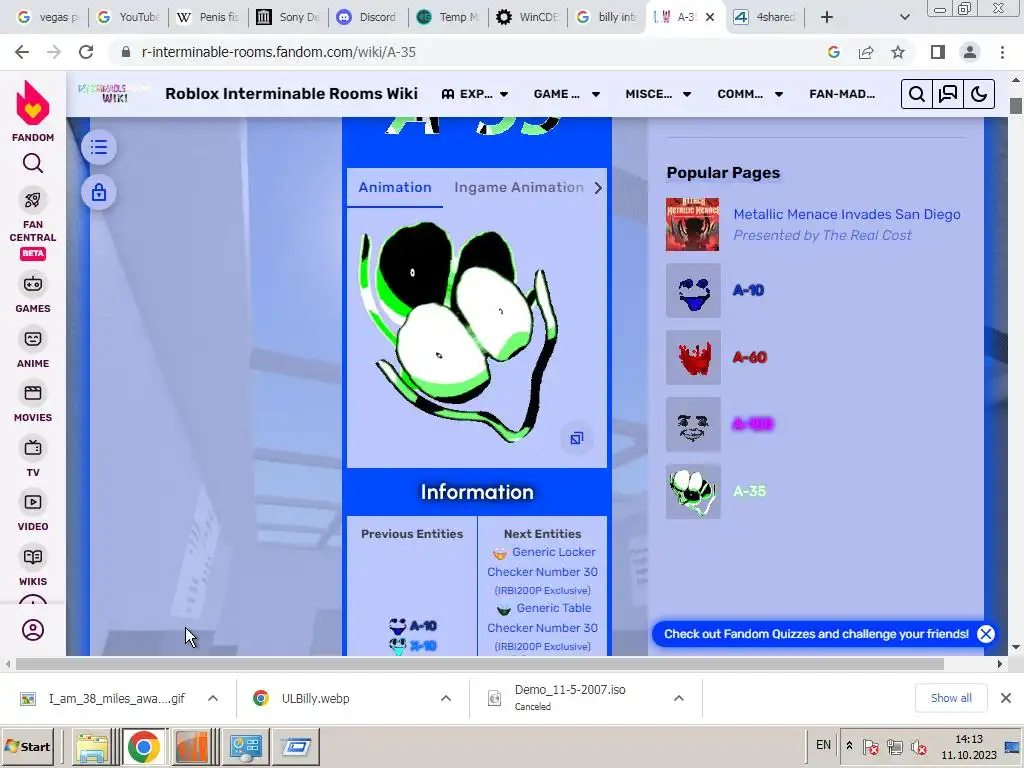Click Google icon in address bar

click(x=834, y=52)
